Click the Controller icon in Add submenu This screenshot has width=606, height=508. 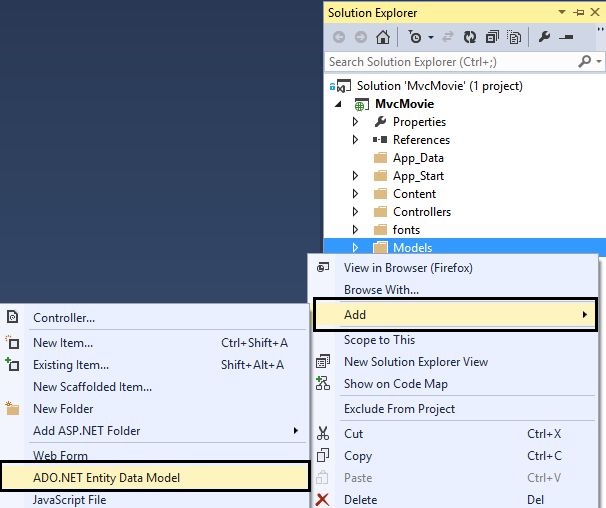[x=12, y=317]
